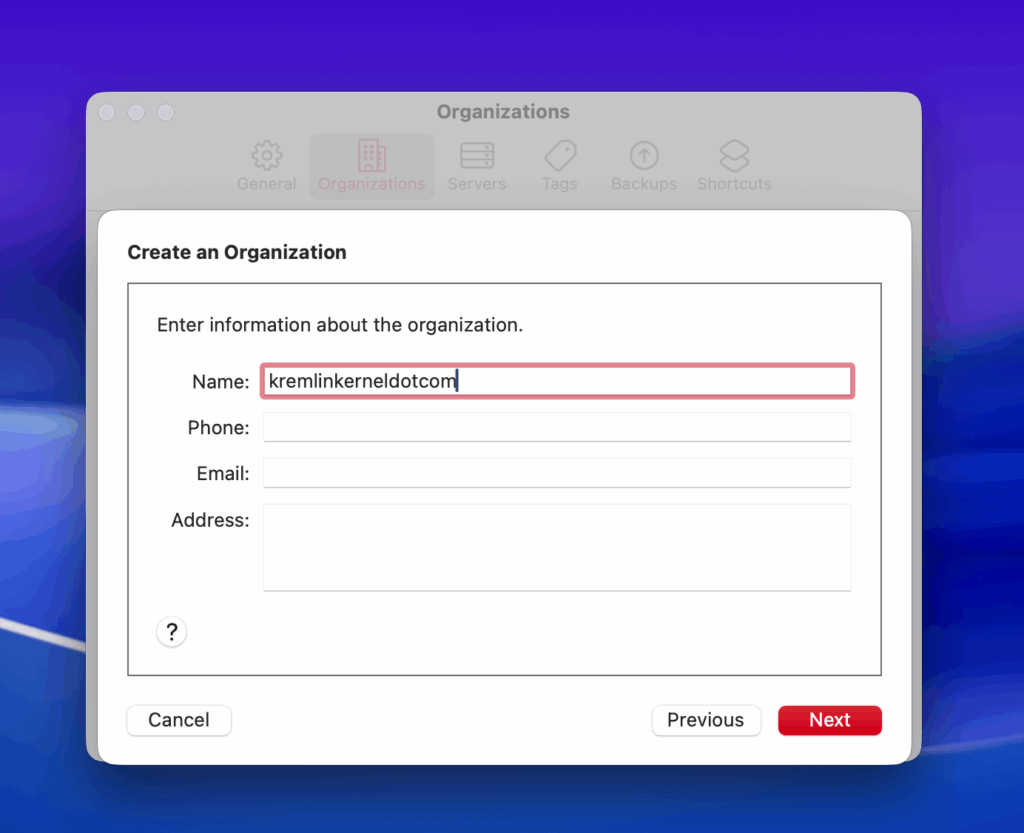
Task: Open the Servers toolbar icon
Action: [476, 156]
